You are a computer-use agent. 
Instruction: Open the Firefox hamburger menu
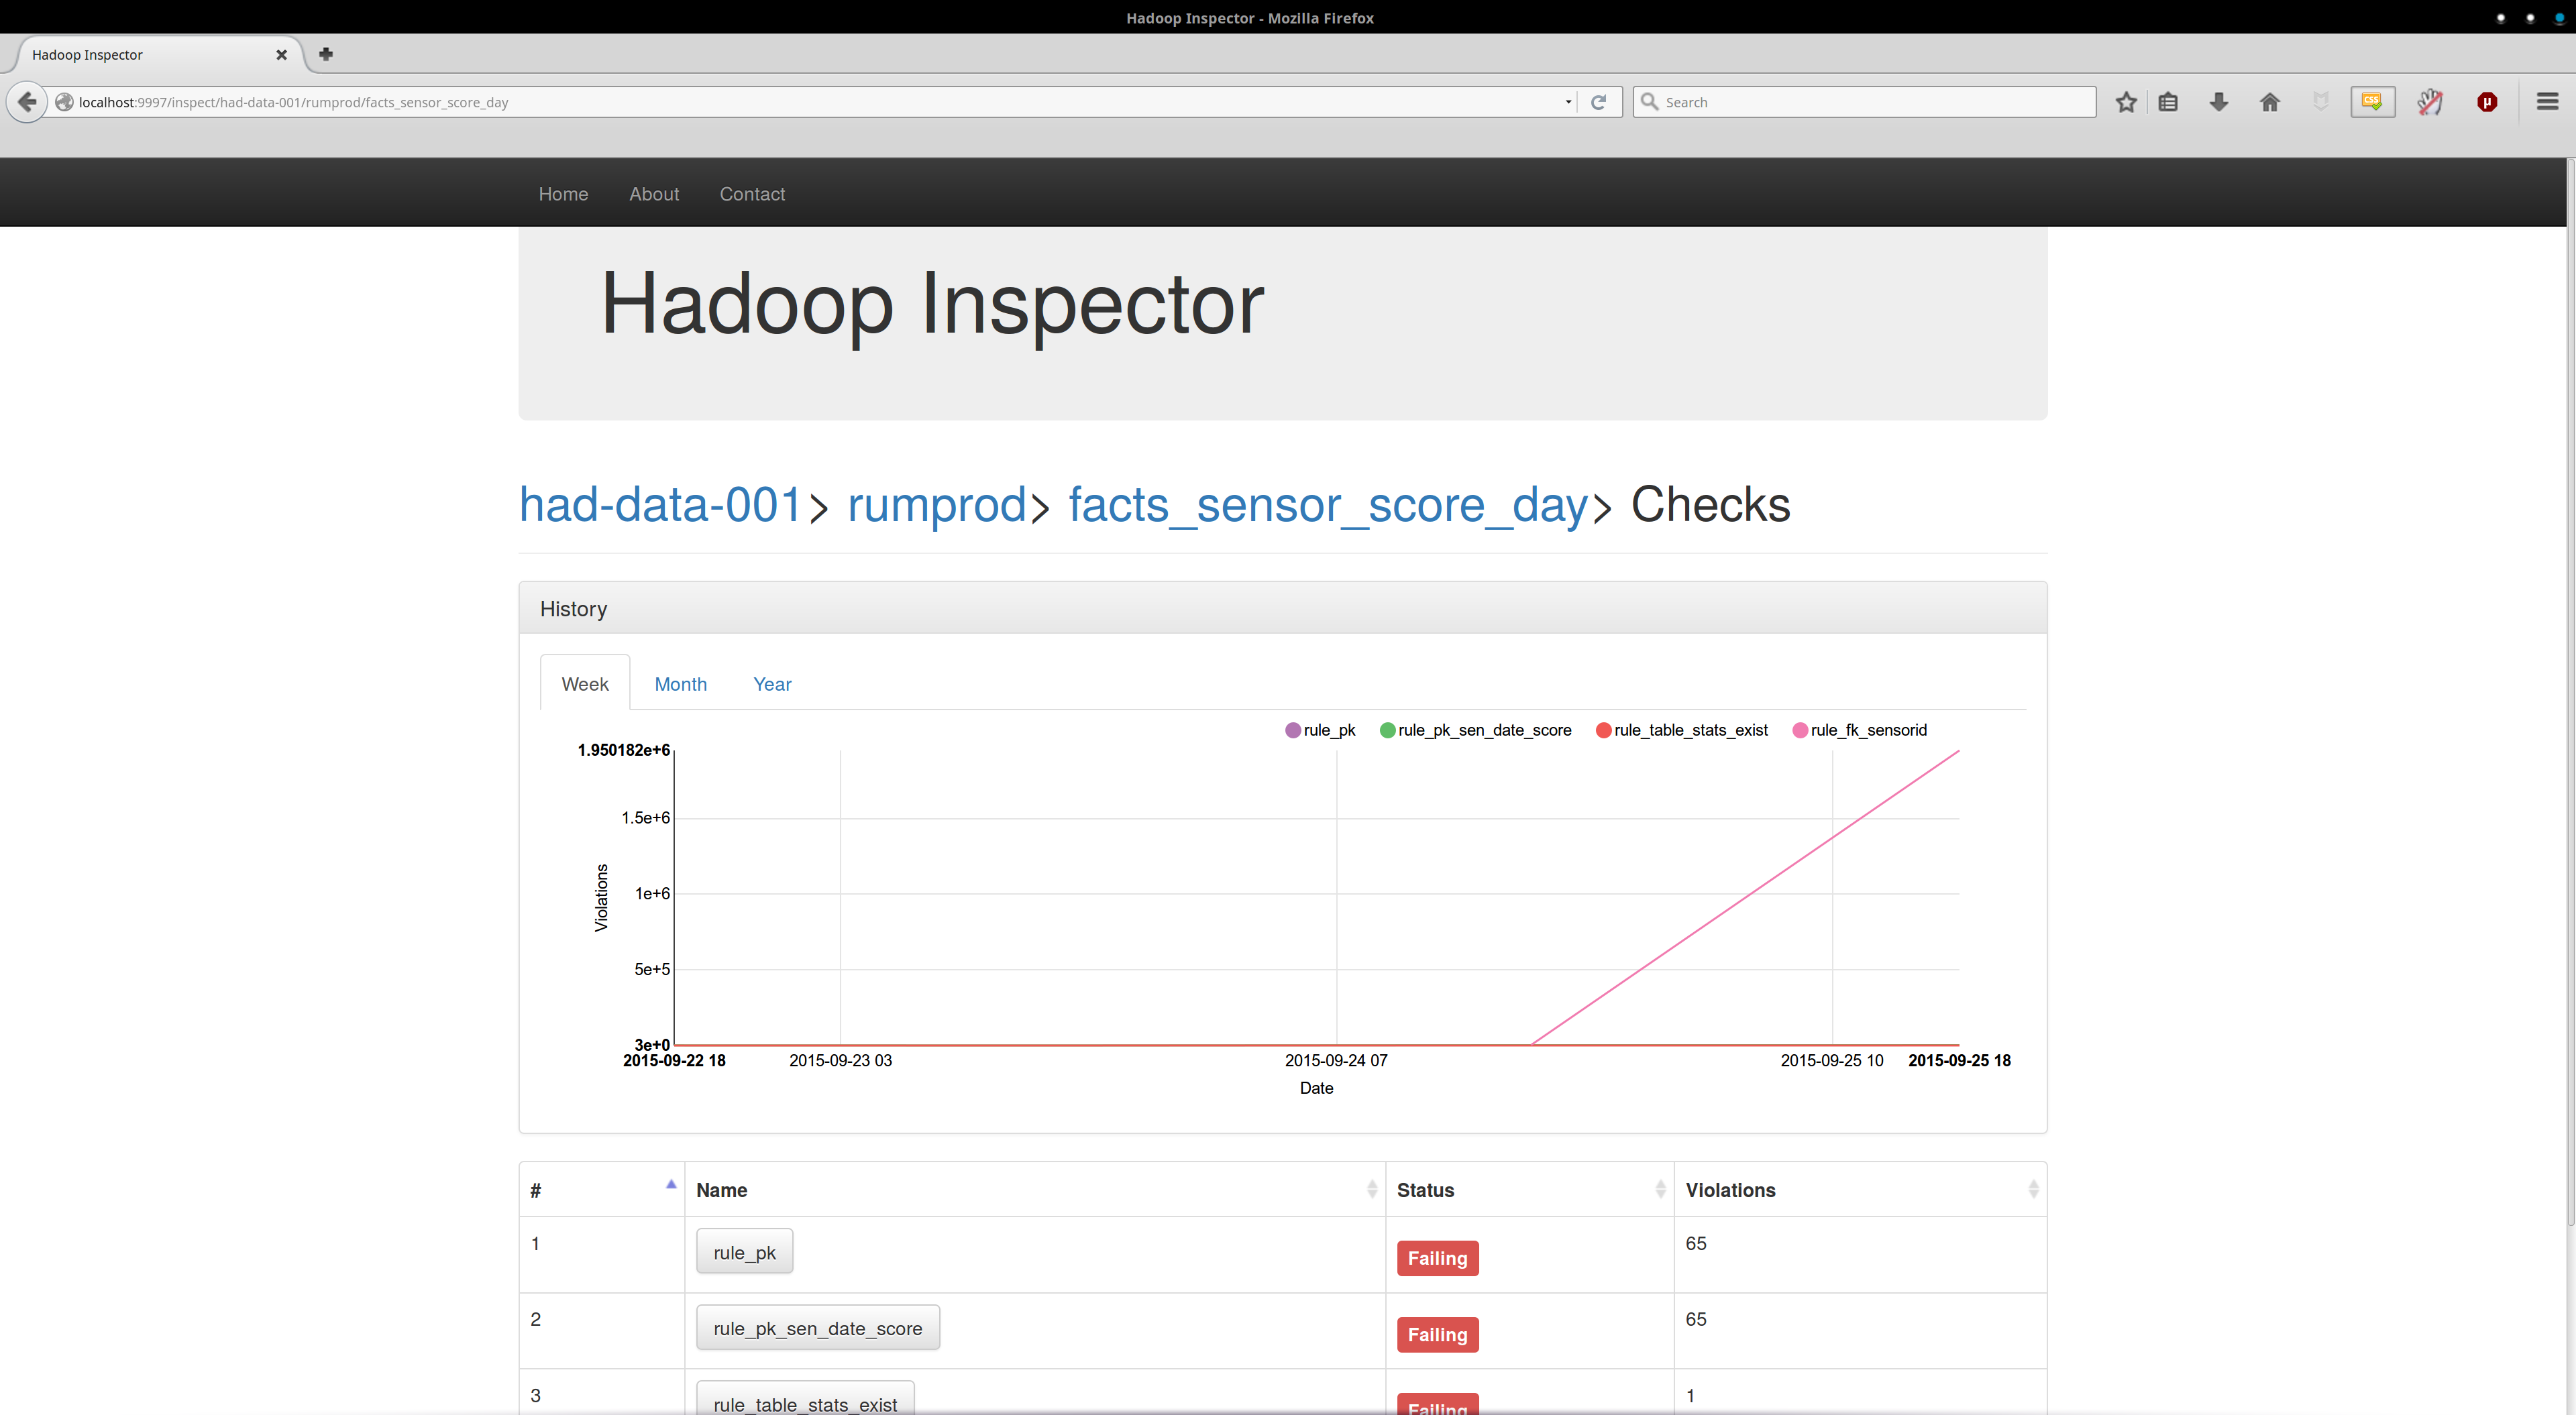(x=2547, y=102)
